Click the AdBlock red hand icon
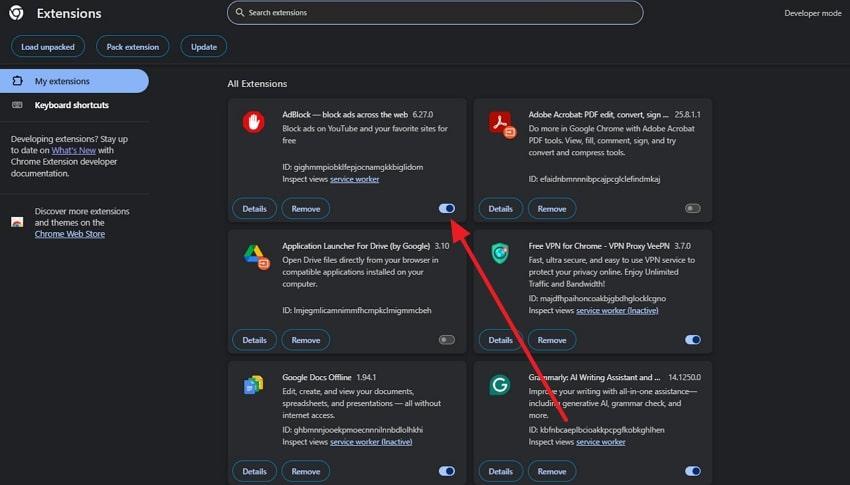The image size is (850, 485). pyautogui.click(x=253, y=122)
